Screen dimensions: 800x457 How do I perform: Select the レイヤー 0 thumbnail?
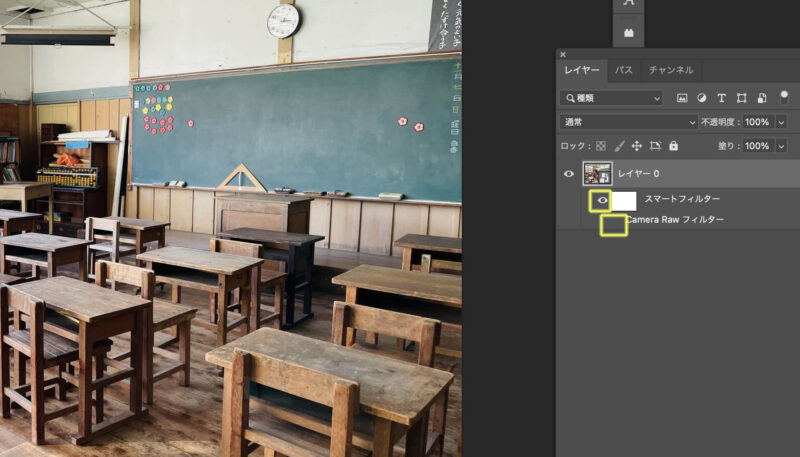coord(597,174)
